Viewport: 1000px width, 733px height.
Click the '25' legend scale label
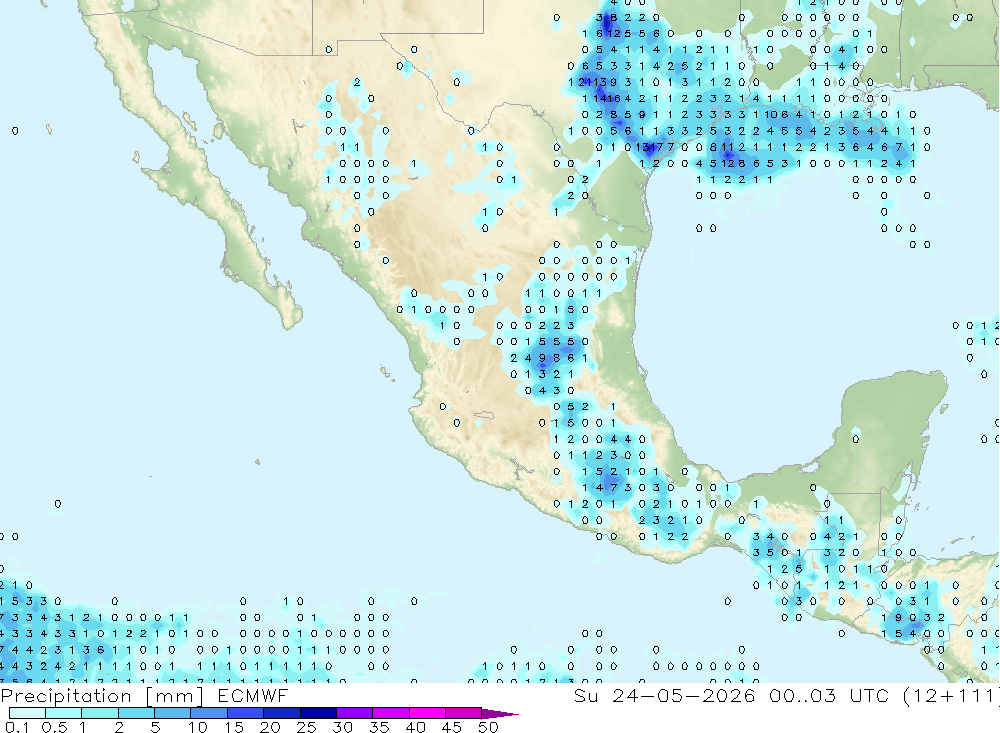tap(307, 727)
